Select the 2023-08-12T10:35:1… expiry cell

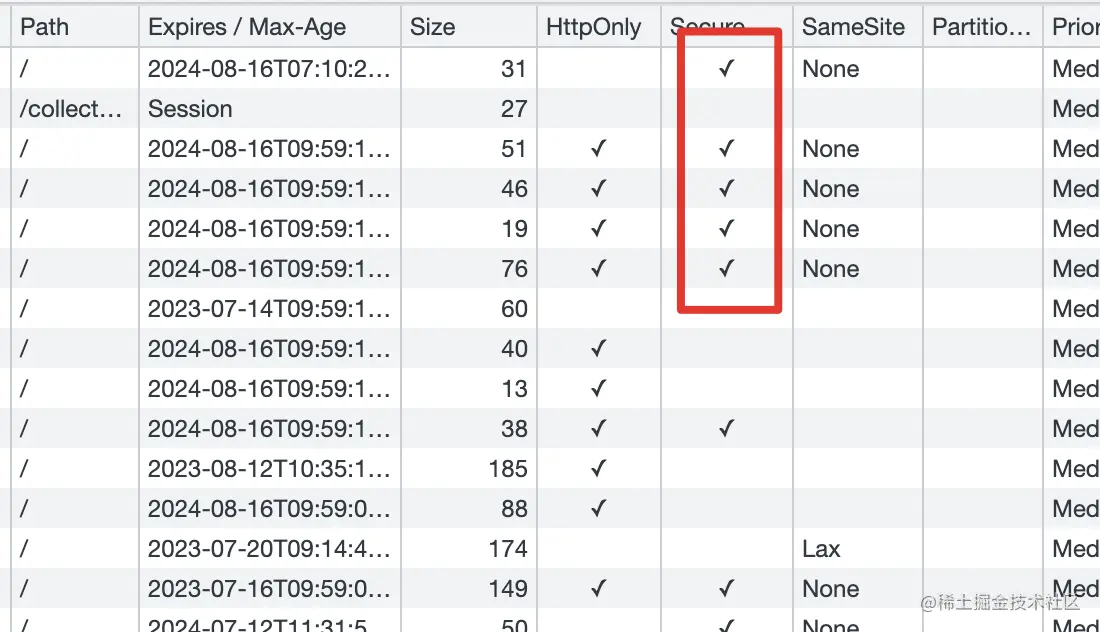[269, 469]
